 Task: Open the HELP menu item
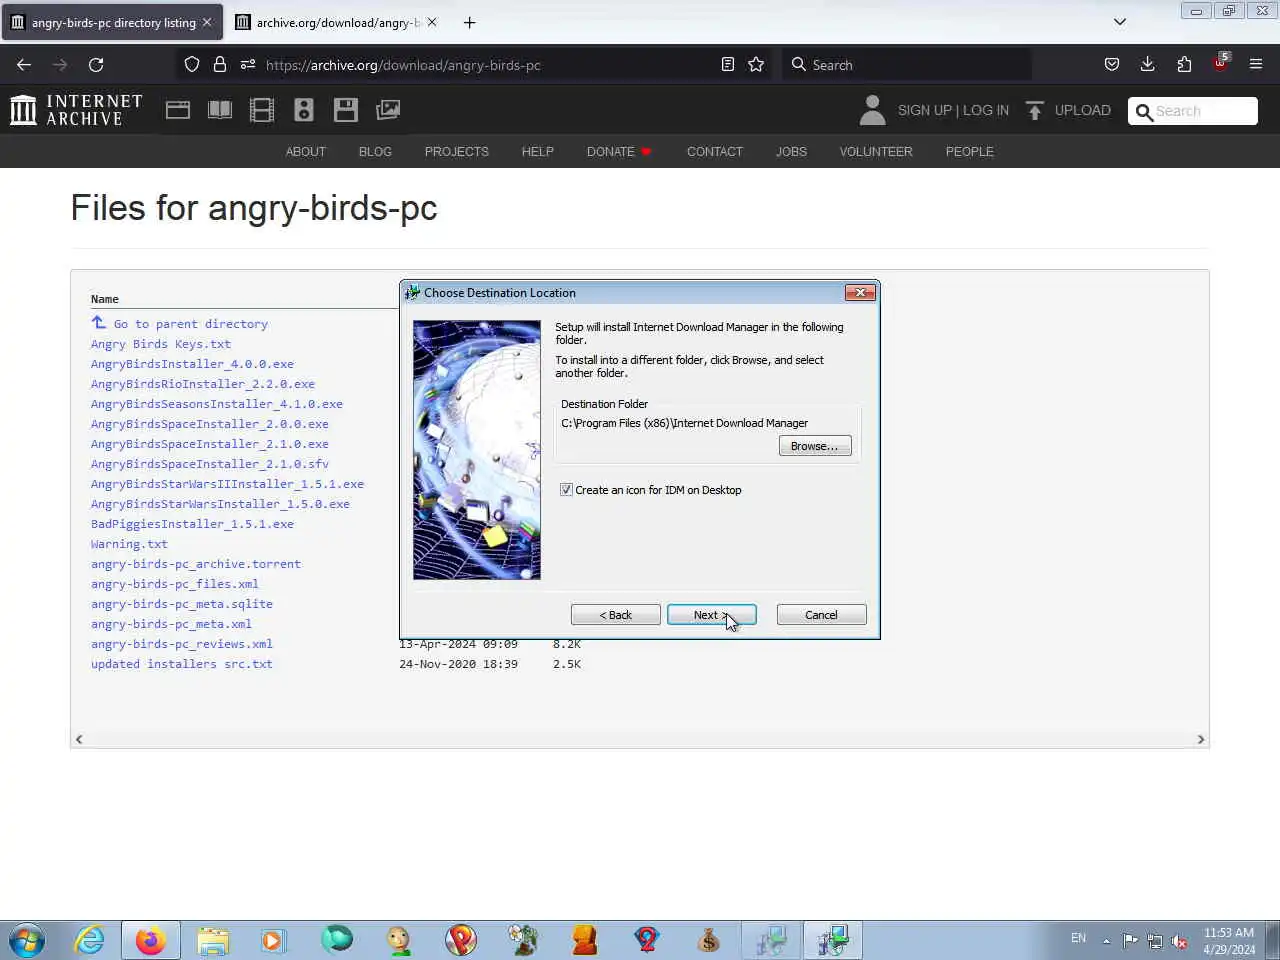pyautogui.click(x=538, y=152)
